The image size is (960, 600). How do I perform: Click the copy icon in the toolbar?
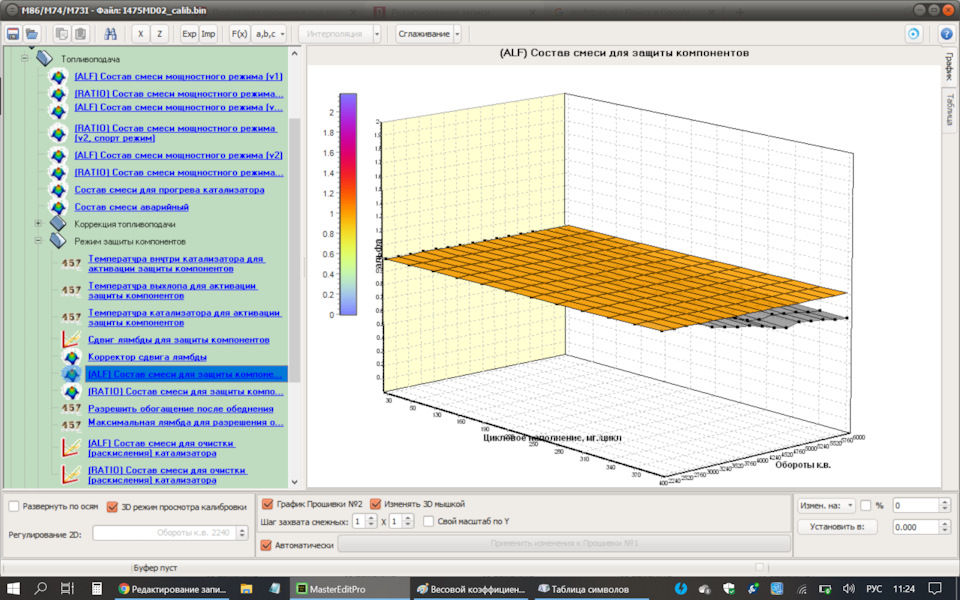tap(61, 34)
